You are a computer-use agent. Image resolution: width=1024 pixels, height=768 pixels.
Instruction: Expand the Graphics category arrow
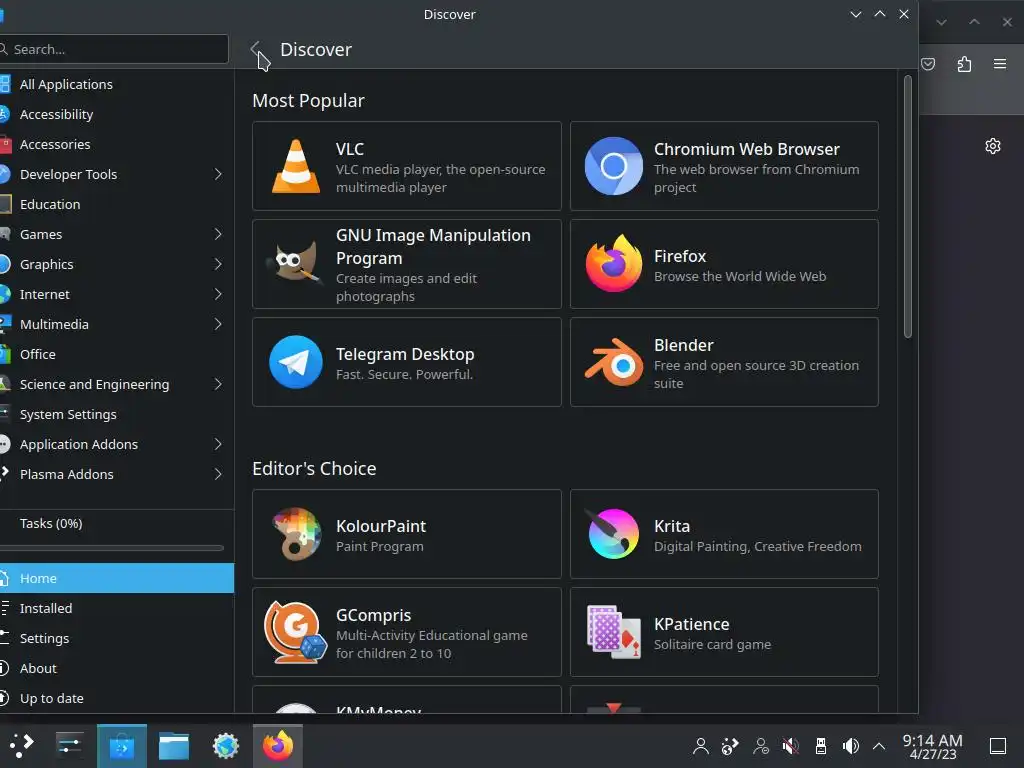click(x=218, y=264)
